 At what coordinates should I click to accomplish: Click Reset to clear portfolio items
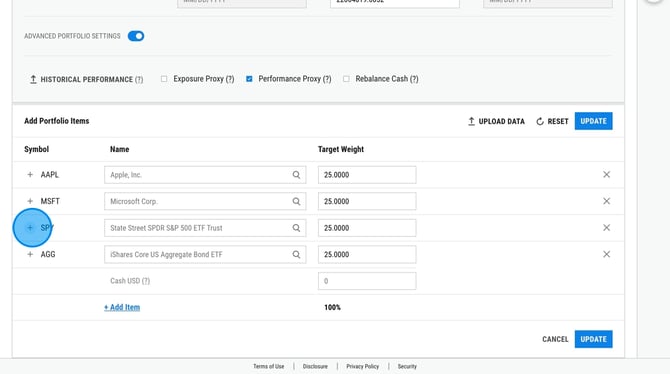point(552,121)
